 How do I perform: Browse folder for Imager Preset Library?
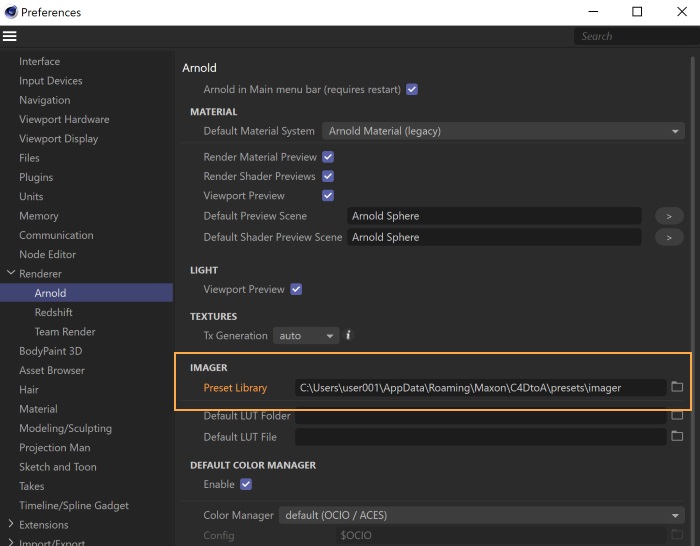[x=677, y=387]
